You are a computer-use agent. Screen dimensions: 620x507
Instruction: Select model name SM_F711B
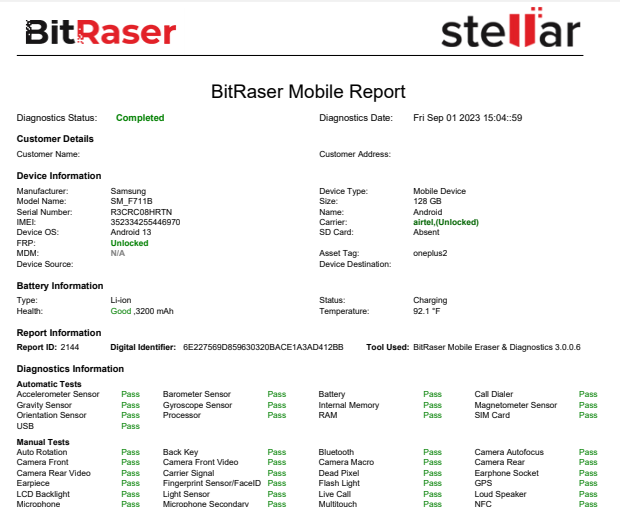coord(131,201)
